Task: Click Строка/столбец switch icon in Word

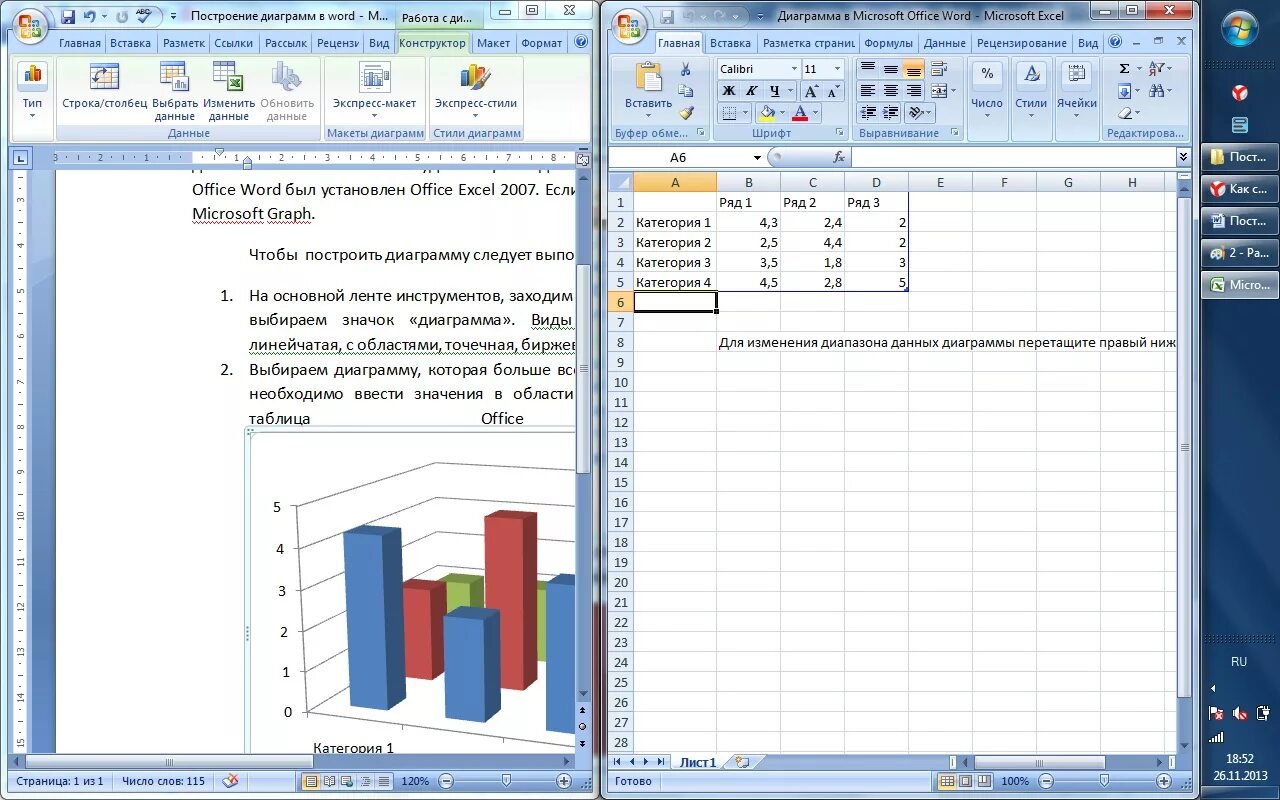Action: coord(104,78)
